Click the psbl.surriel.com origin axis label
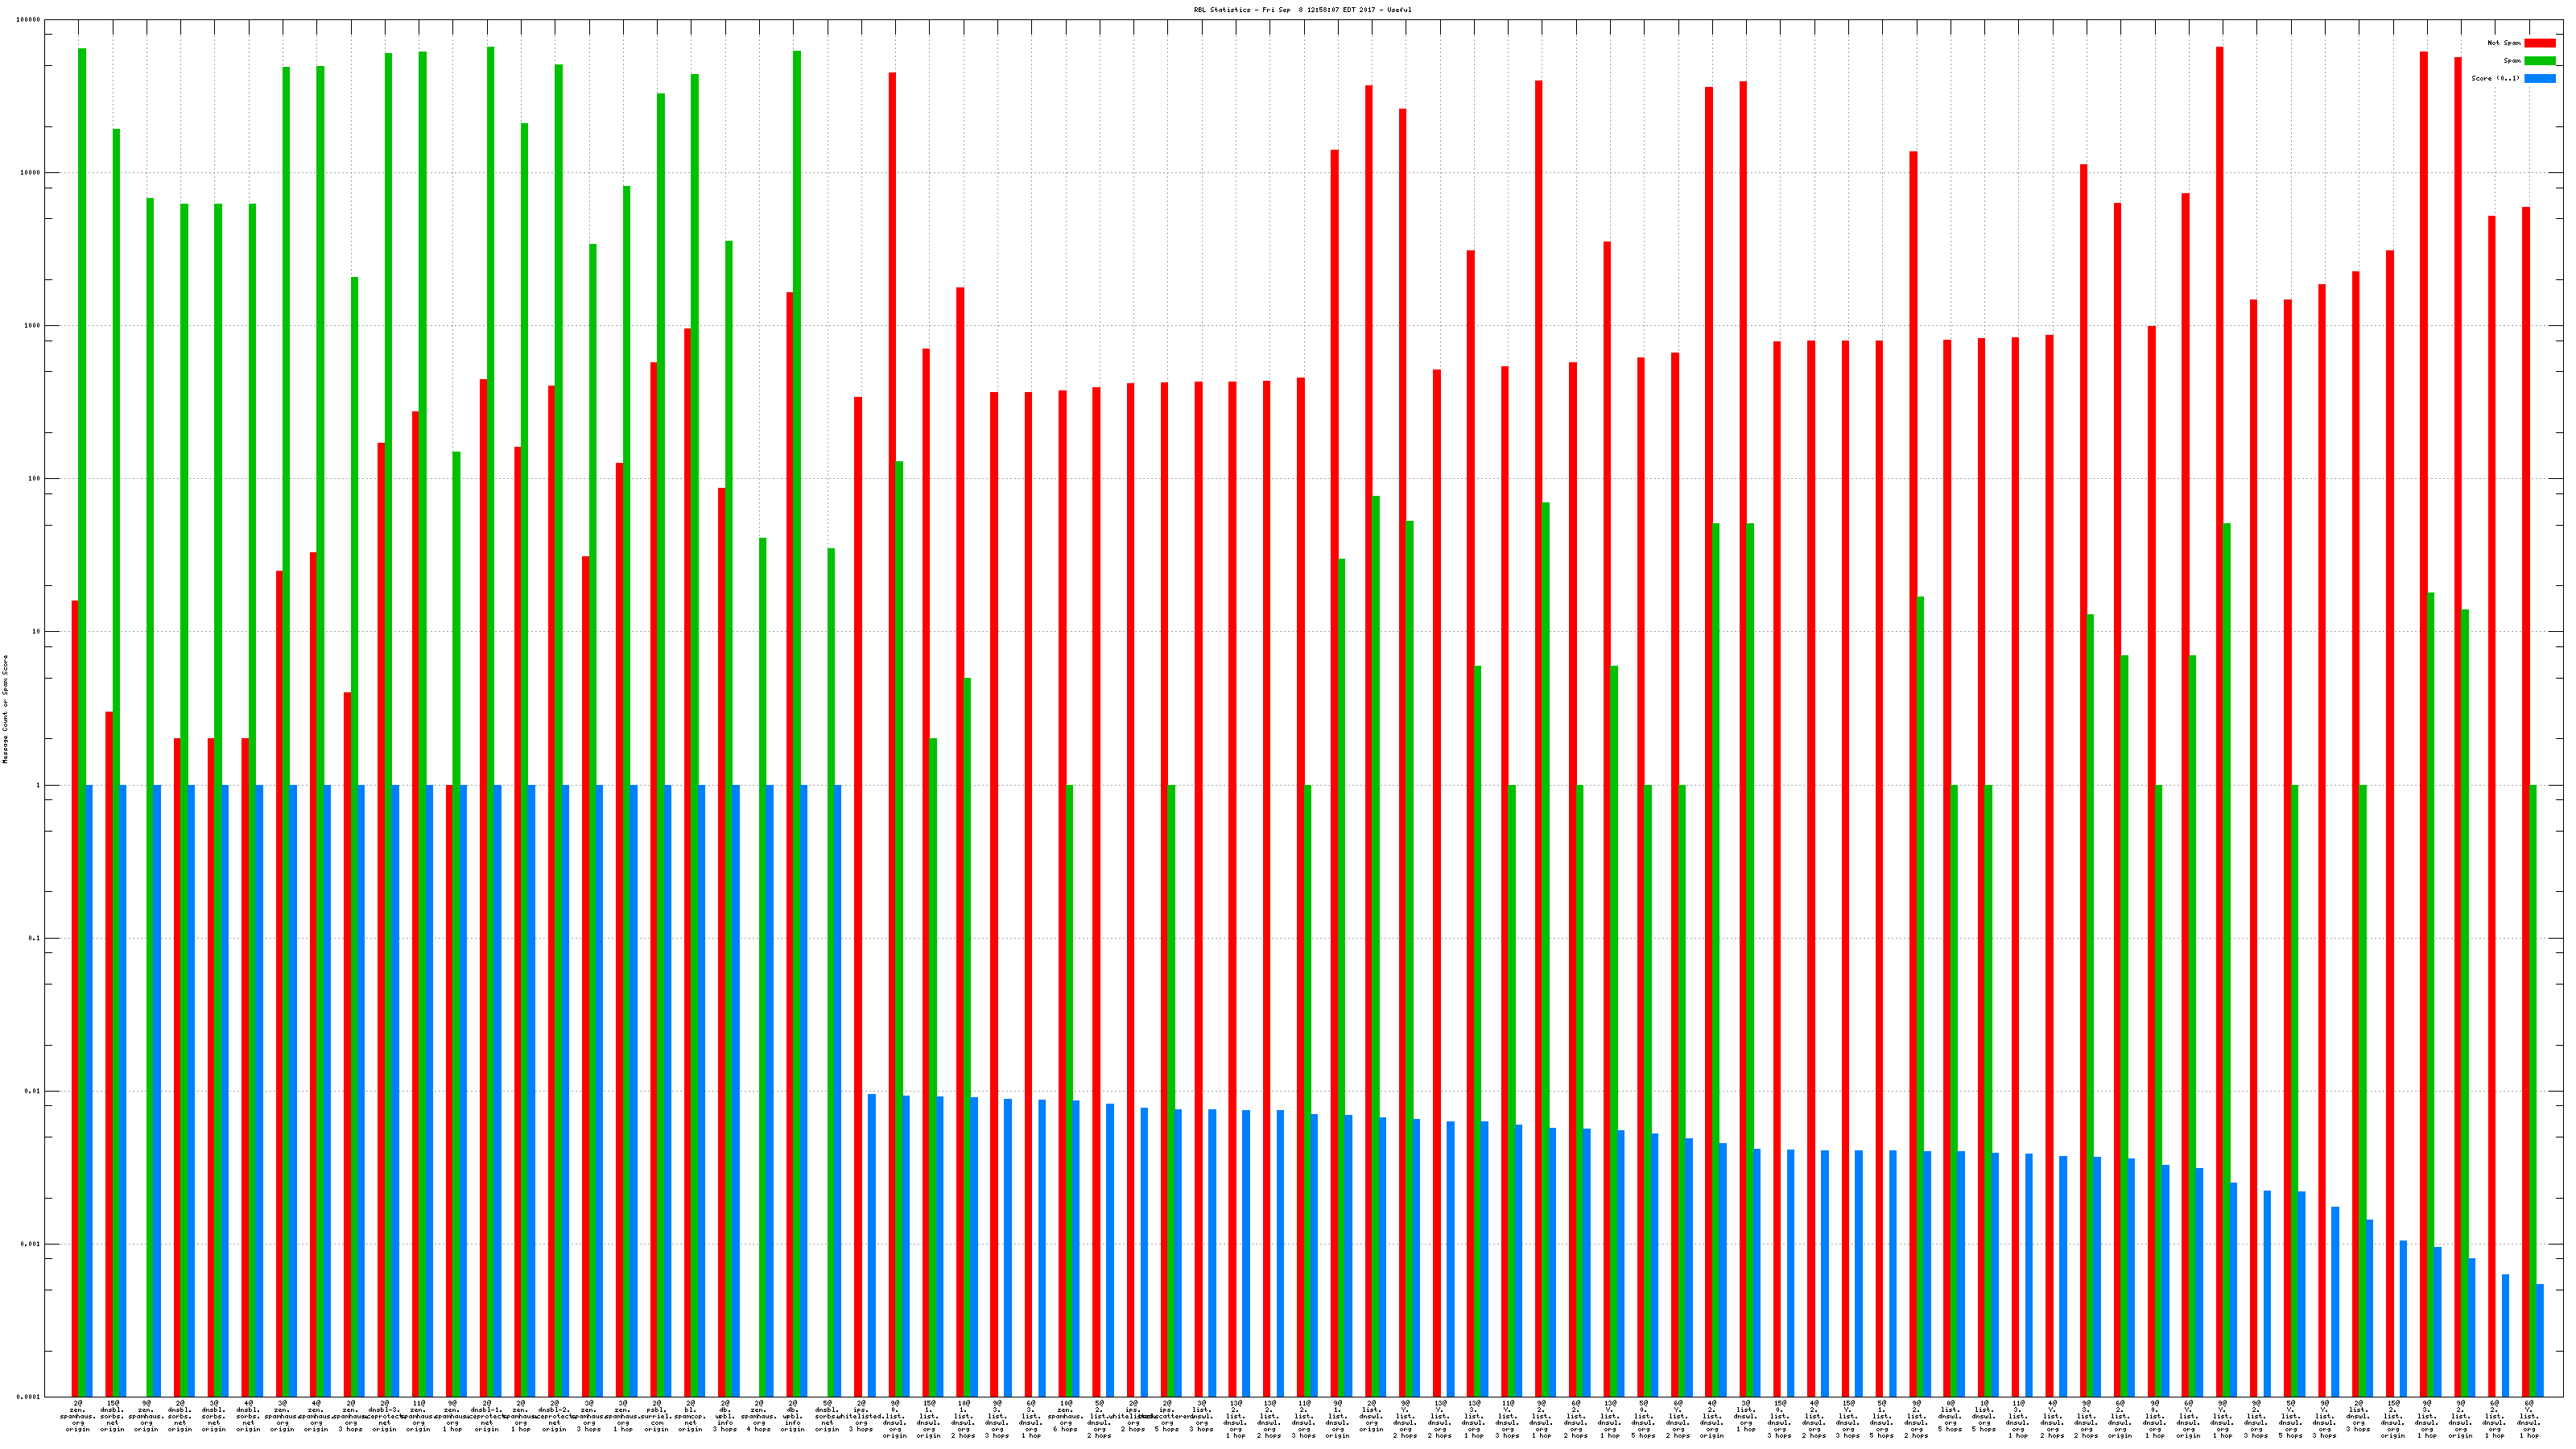The image size is (2576, 1449). (657, 1416)
